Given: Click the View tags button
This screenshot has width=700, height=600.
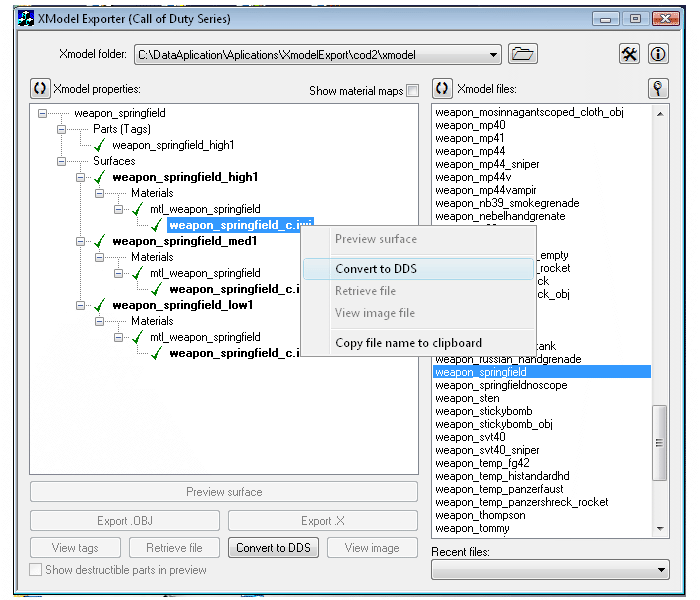Looking at the screenshot, I should (x=75, y=548).
